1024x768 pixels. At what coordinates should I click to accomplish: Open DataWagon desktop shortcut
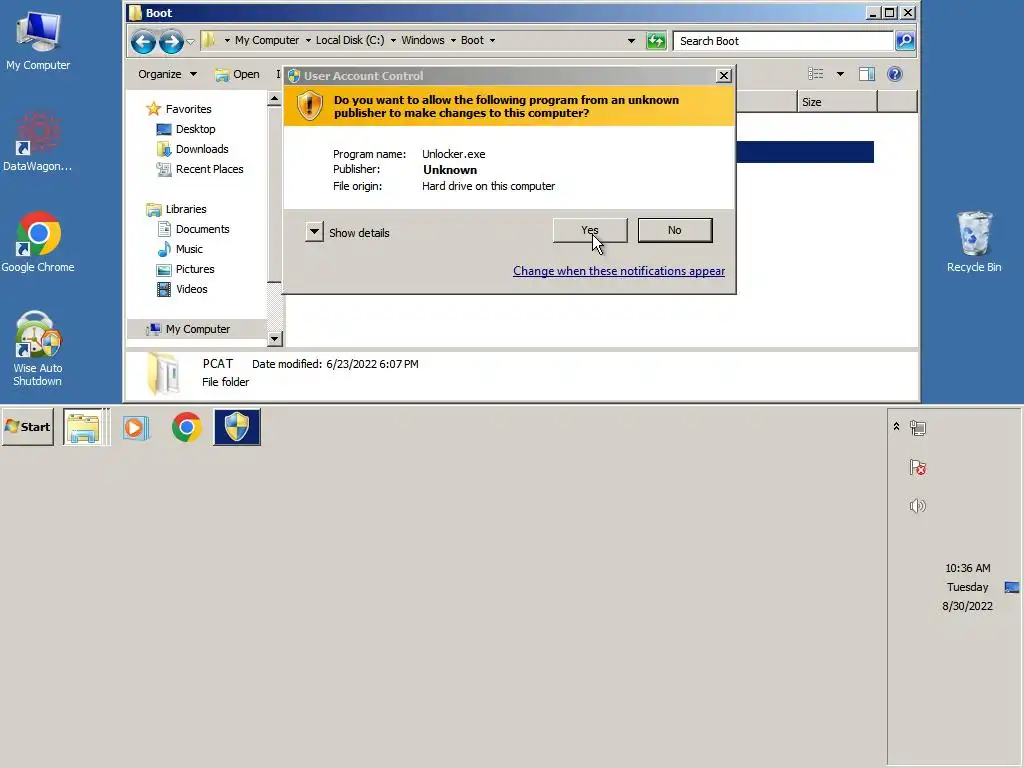coord(37,142)
